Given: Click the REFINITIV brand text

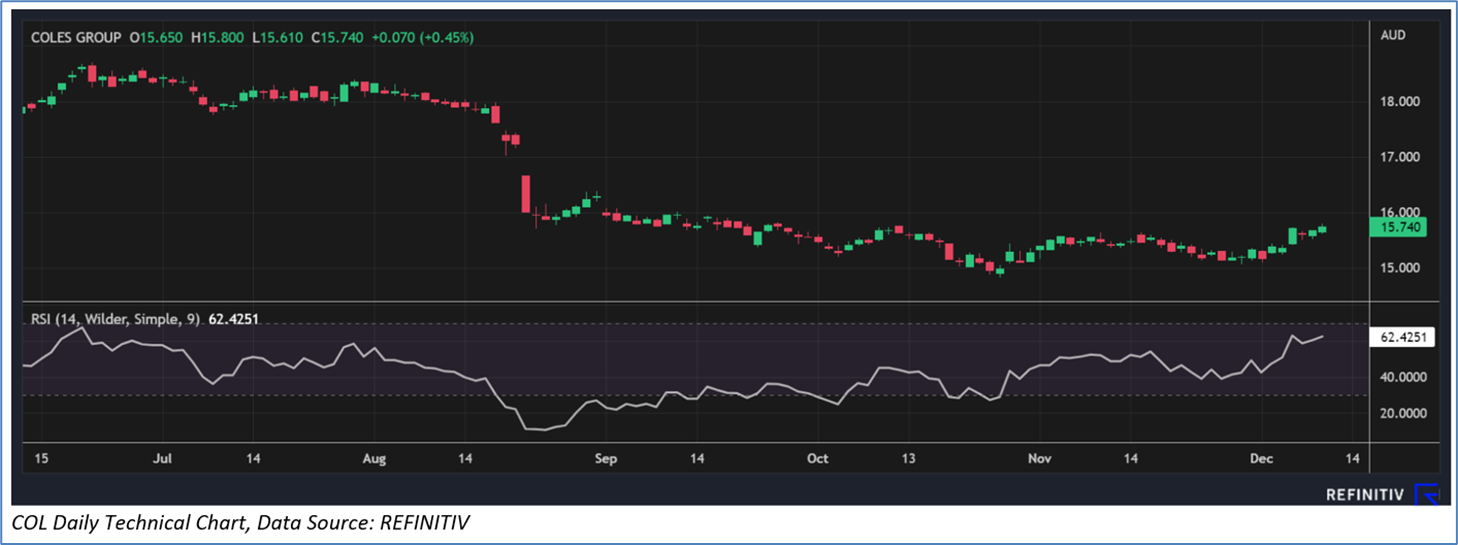Looking at the screenshot, I should pos(1367,495).
